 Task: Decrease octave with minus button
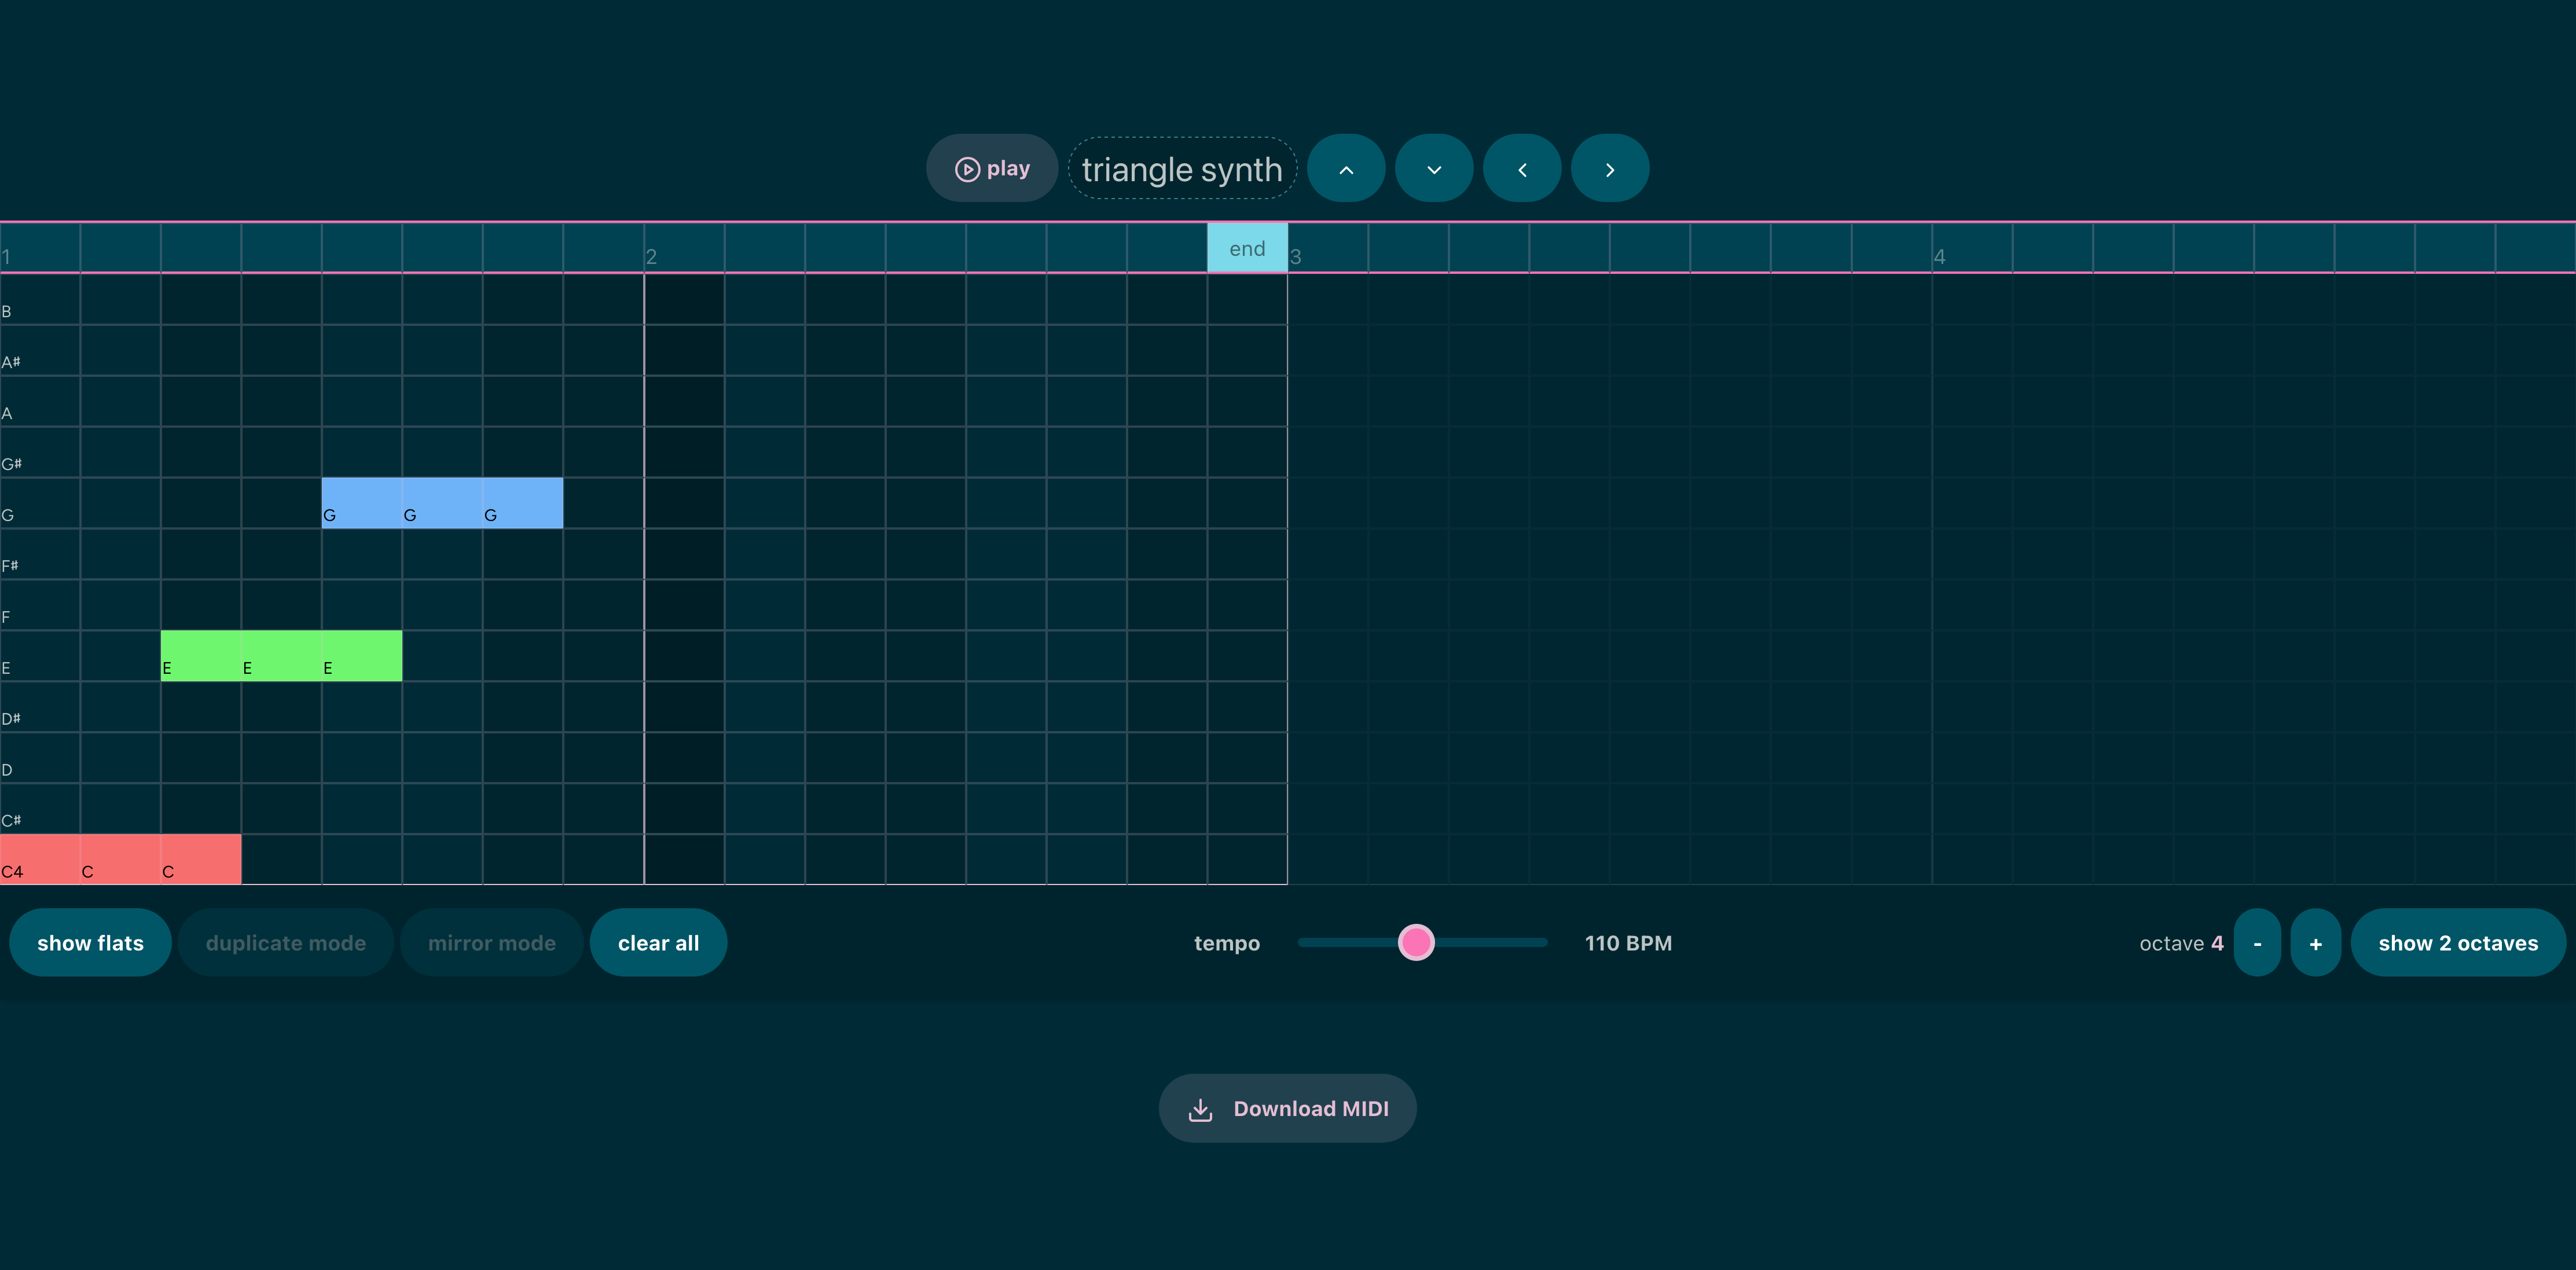[x=2257, y=943]
